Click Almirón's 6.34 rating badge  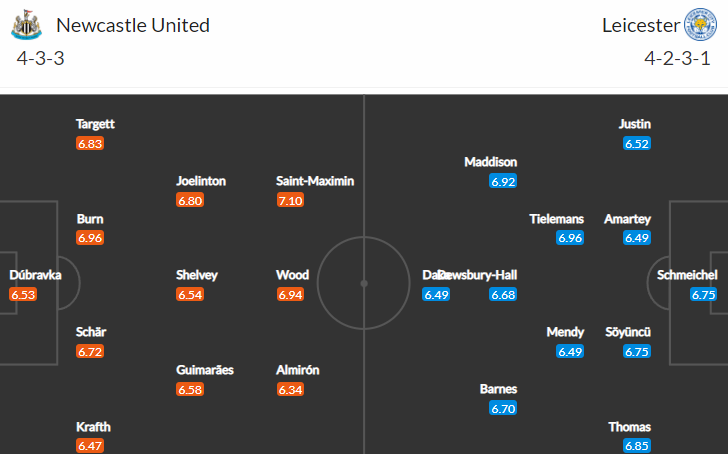point(290,389)
